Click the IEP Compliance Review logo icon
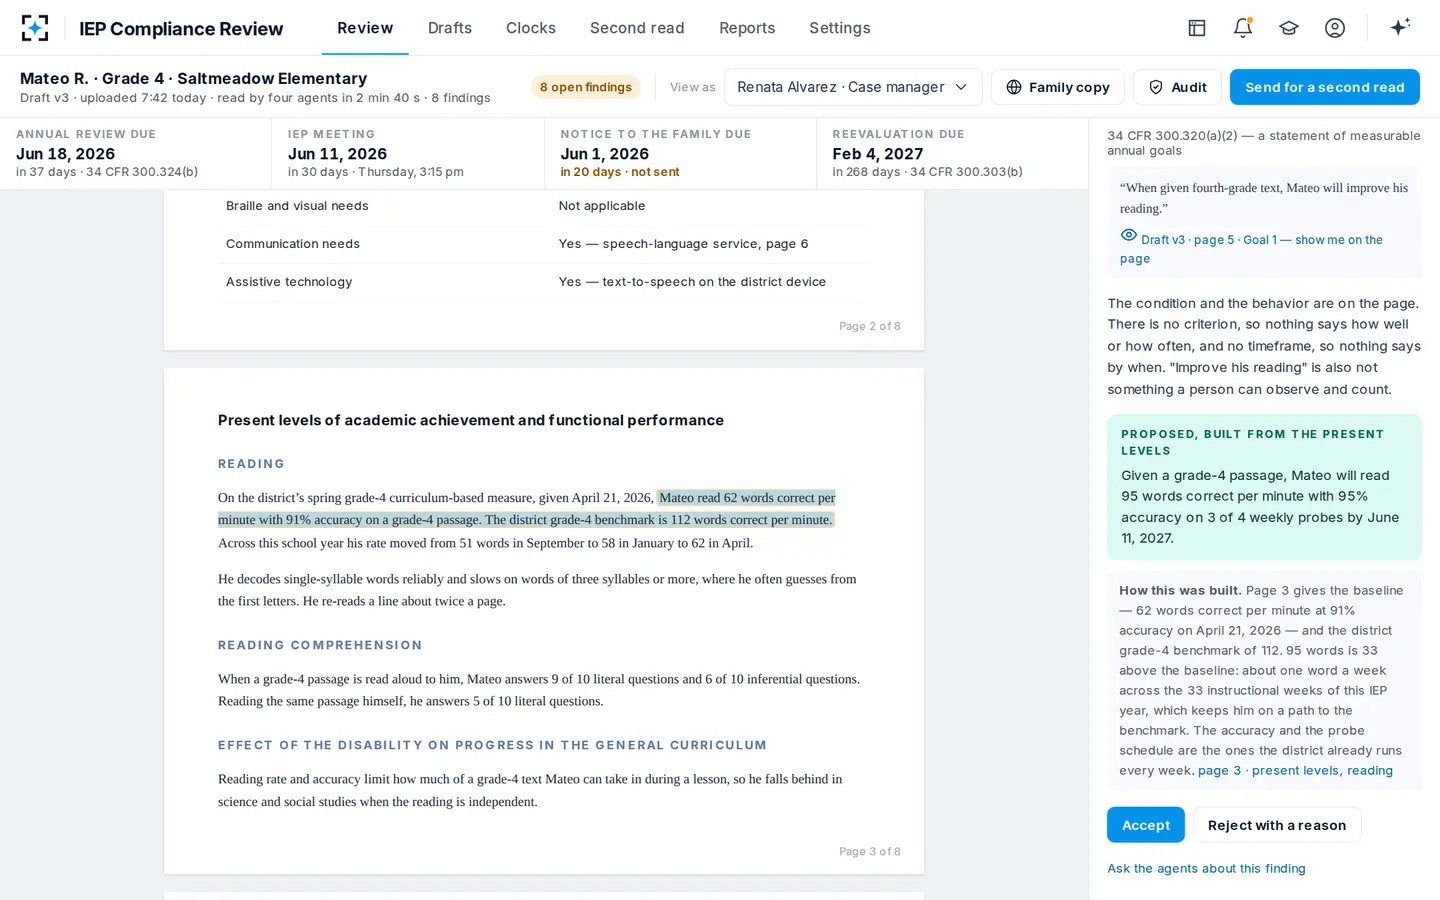Screen dimensions: 1440x900 click(x=35, y=28)
